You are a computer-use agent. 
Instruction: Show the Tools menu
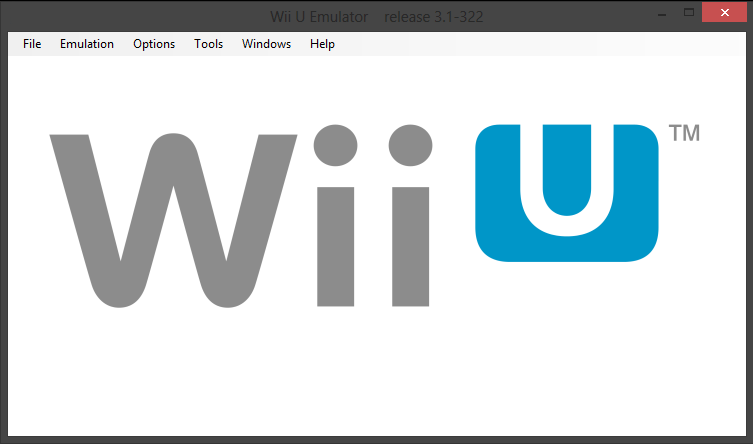coord(209,44)
